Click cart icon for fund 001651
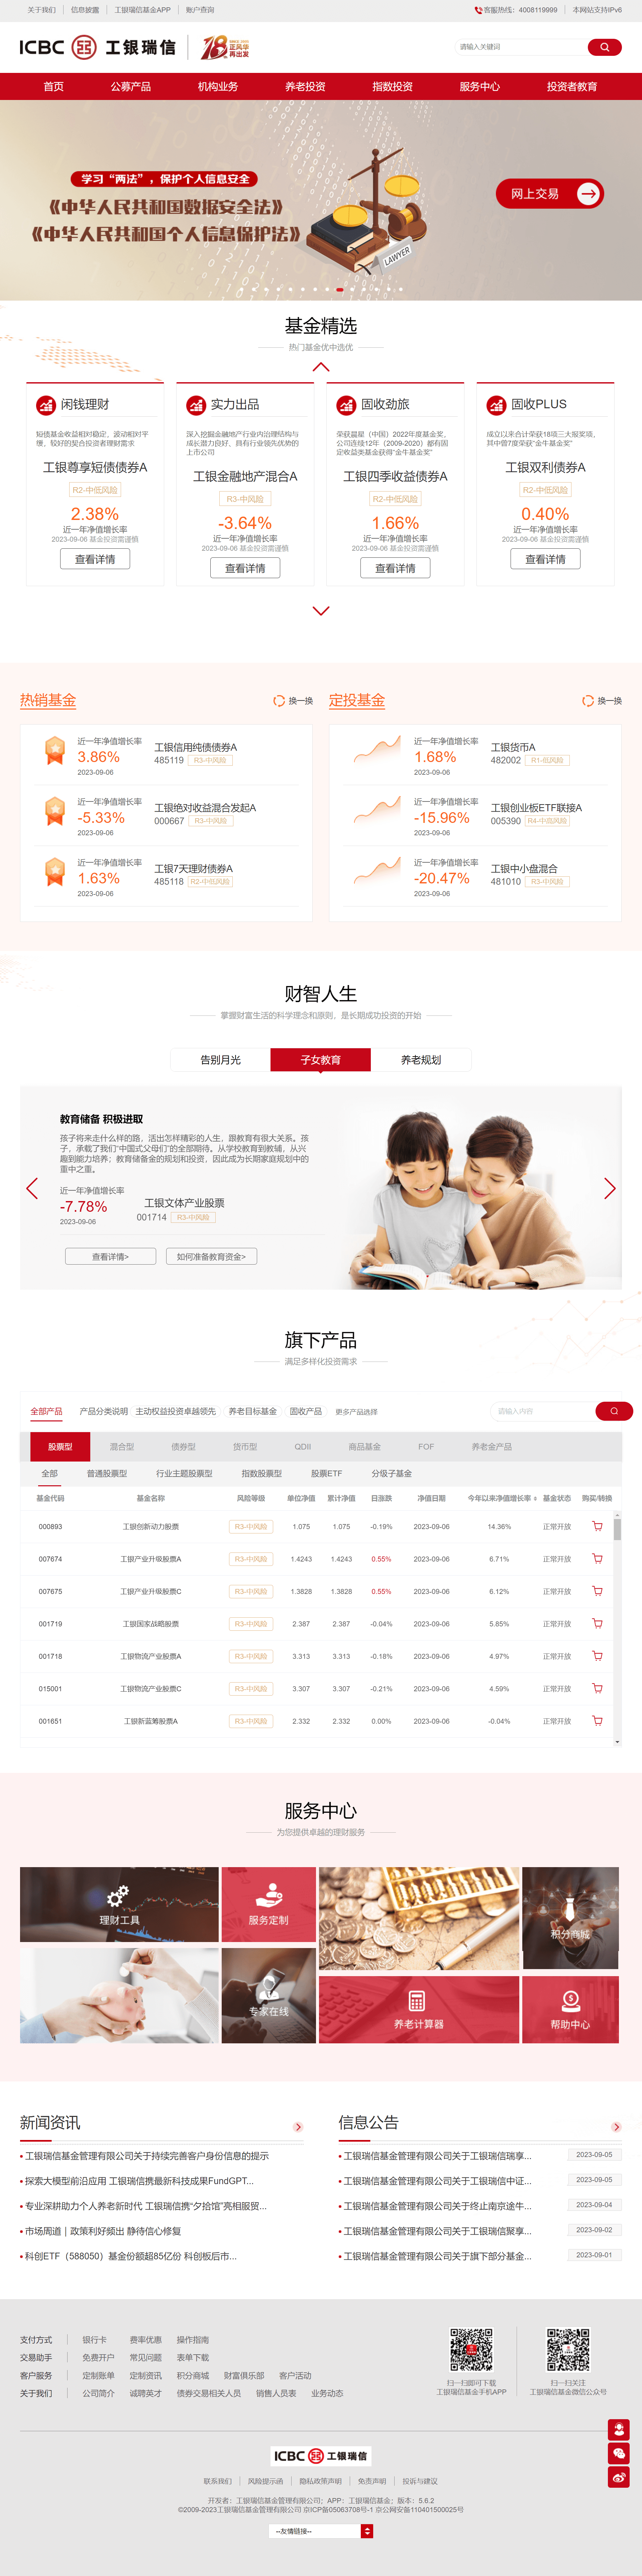 tap(597, 1721)
